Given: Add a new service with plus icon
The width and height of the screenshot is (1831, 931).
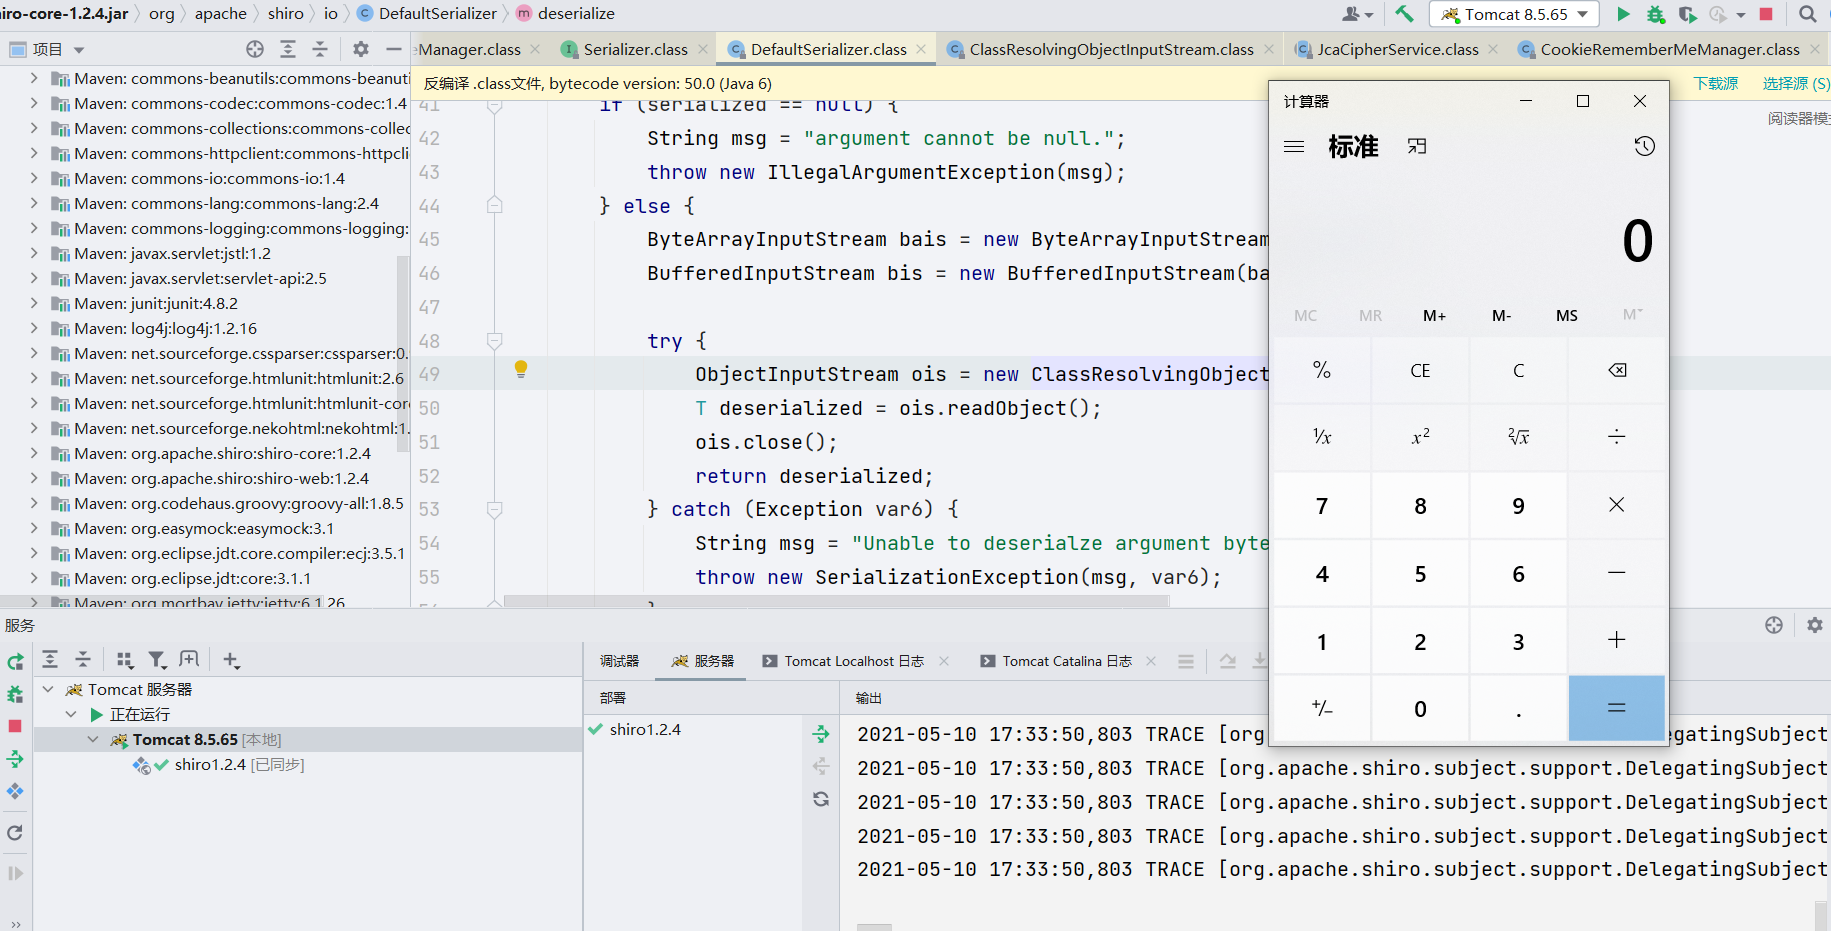Looking at the screenshot, I should (231, 660).
